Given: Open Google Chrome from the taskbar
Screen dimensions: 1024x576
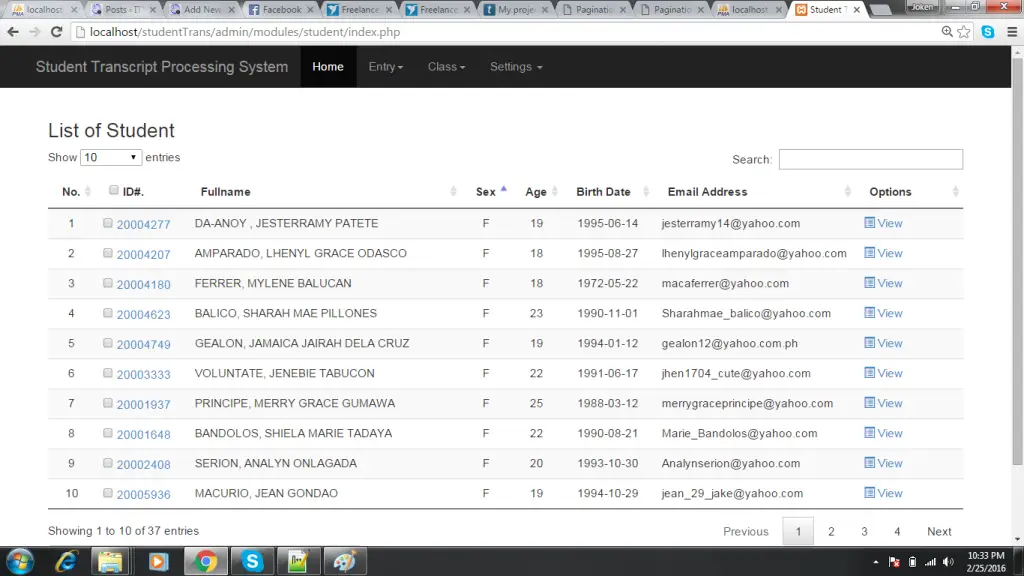Looking at the screenshot, I should pyautogui.click(x=207, y=561).
